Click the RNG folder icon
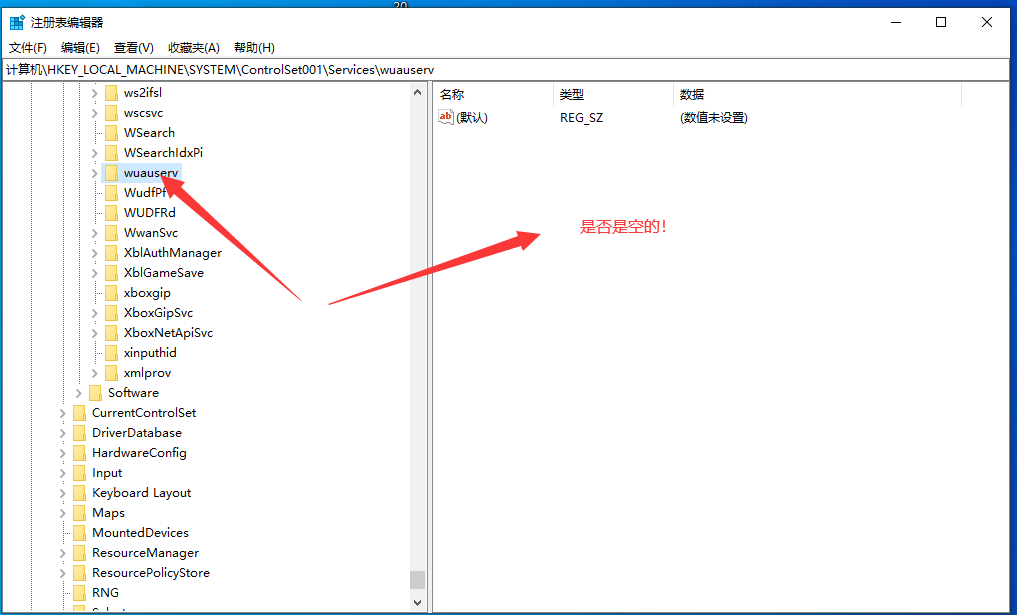The width and height of the screenshot is (1017, 615). tap(80, 593)
